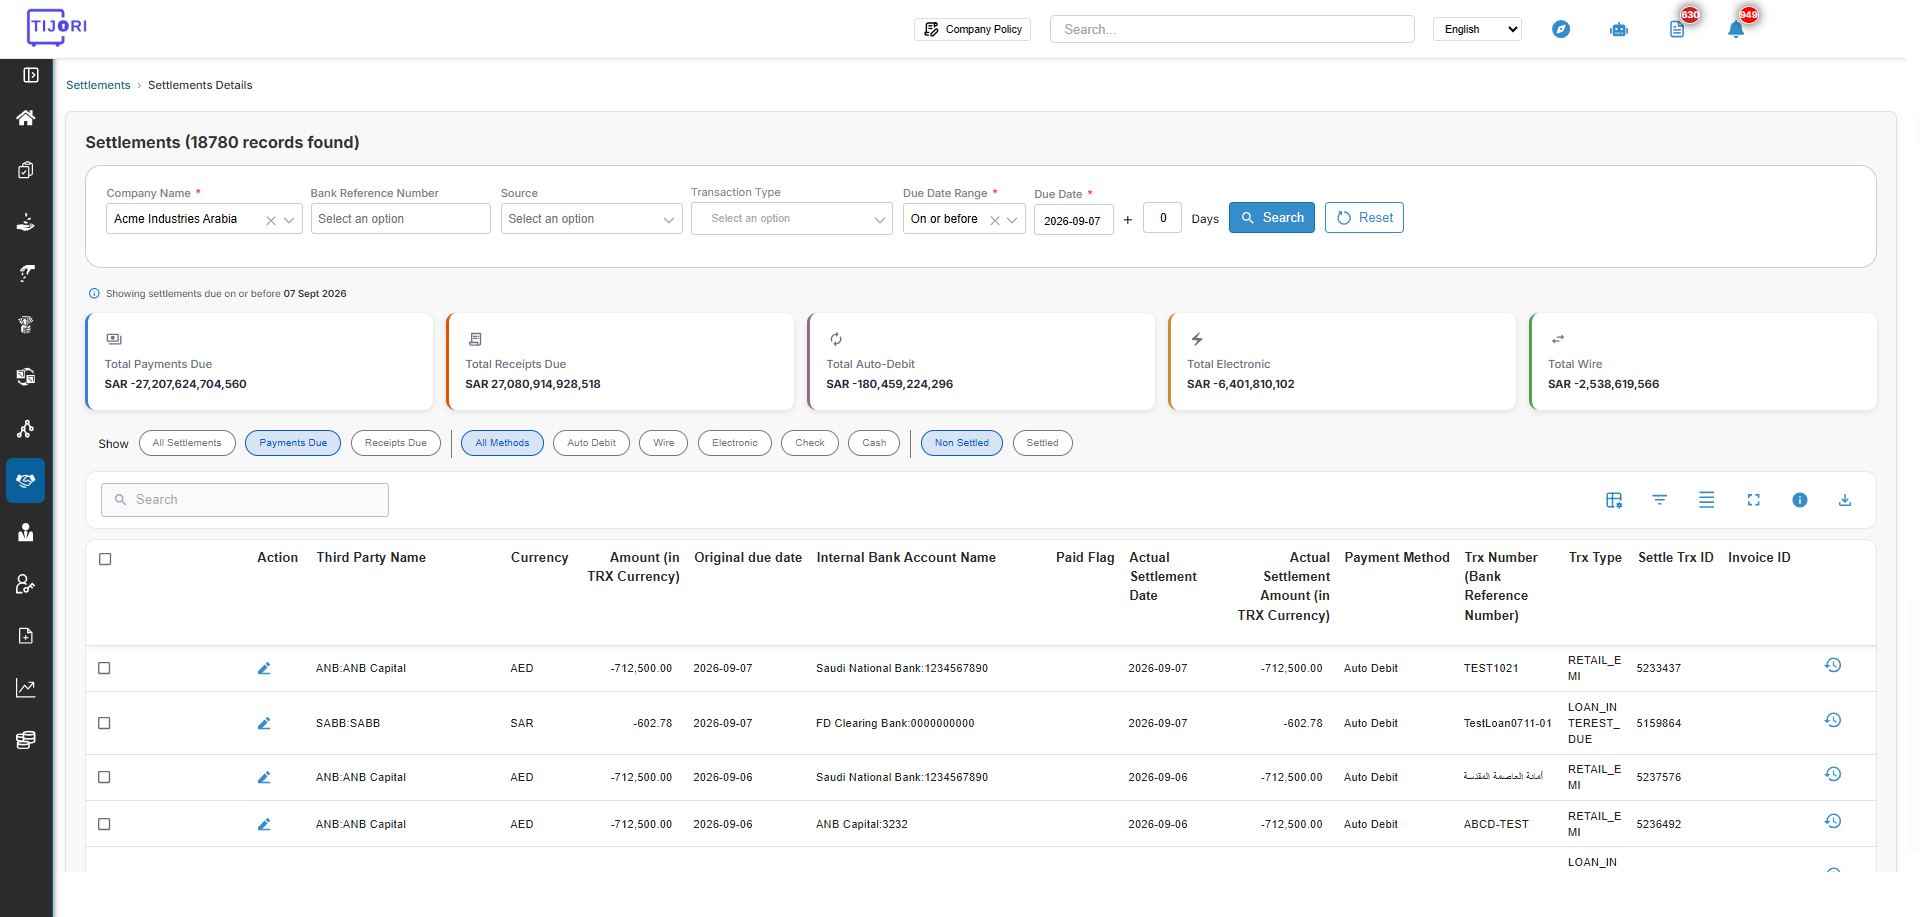Clear the Acme Industries Arabia selection
Viewport: 1920px width, 917px height.
point(270,220)
